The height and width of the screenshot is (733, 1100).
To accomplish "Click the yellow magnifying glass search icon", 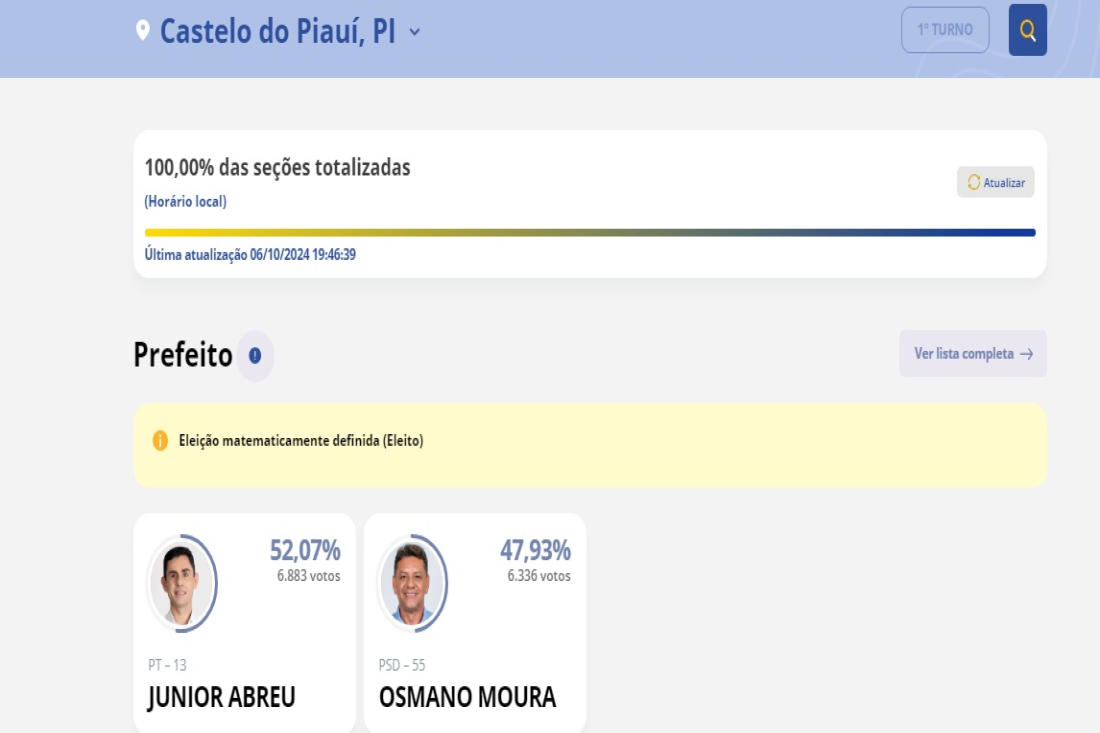I will pos(1027,30).
